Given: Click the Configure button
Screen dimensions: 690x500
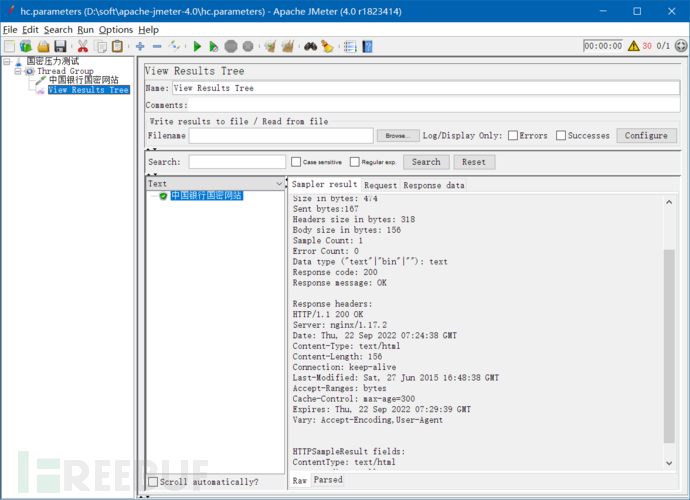Looking at the screenshot, I should click(646, 136).
